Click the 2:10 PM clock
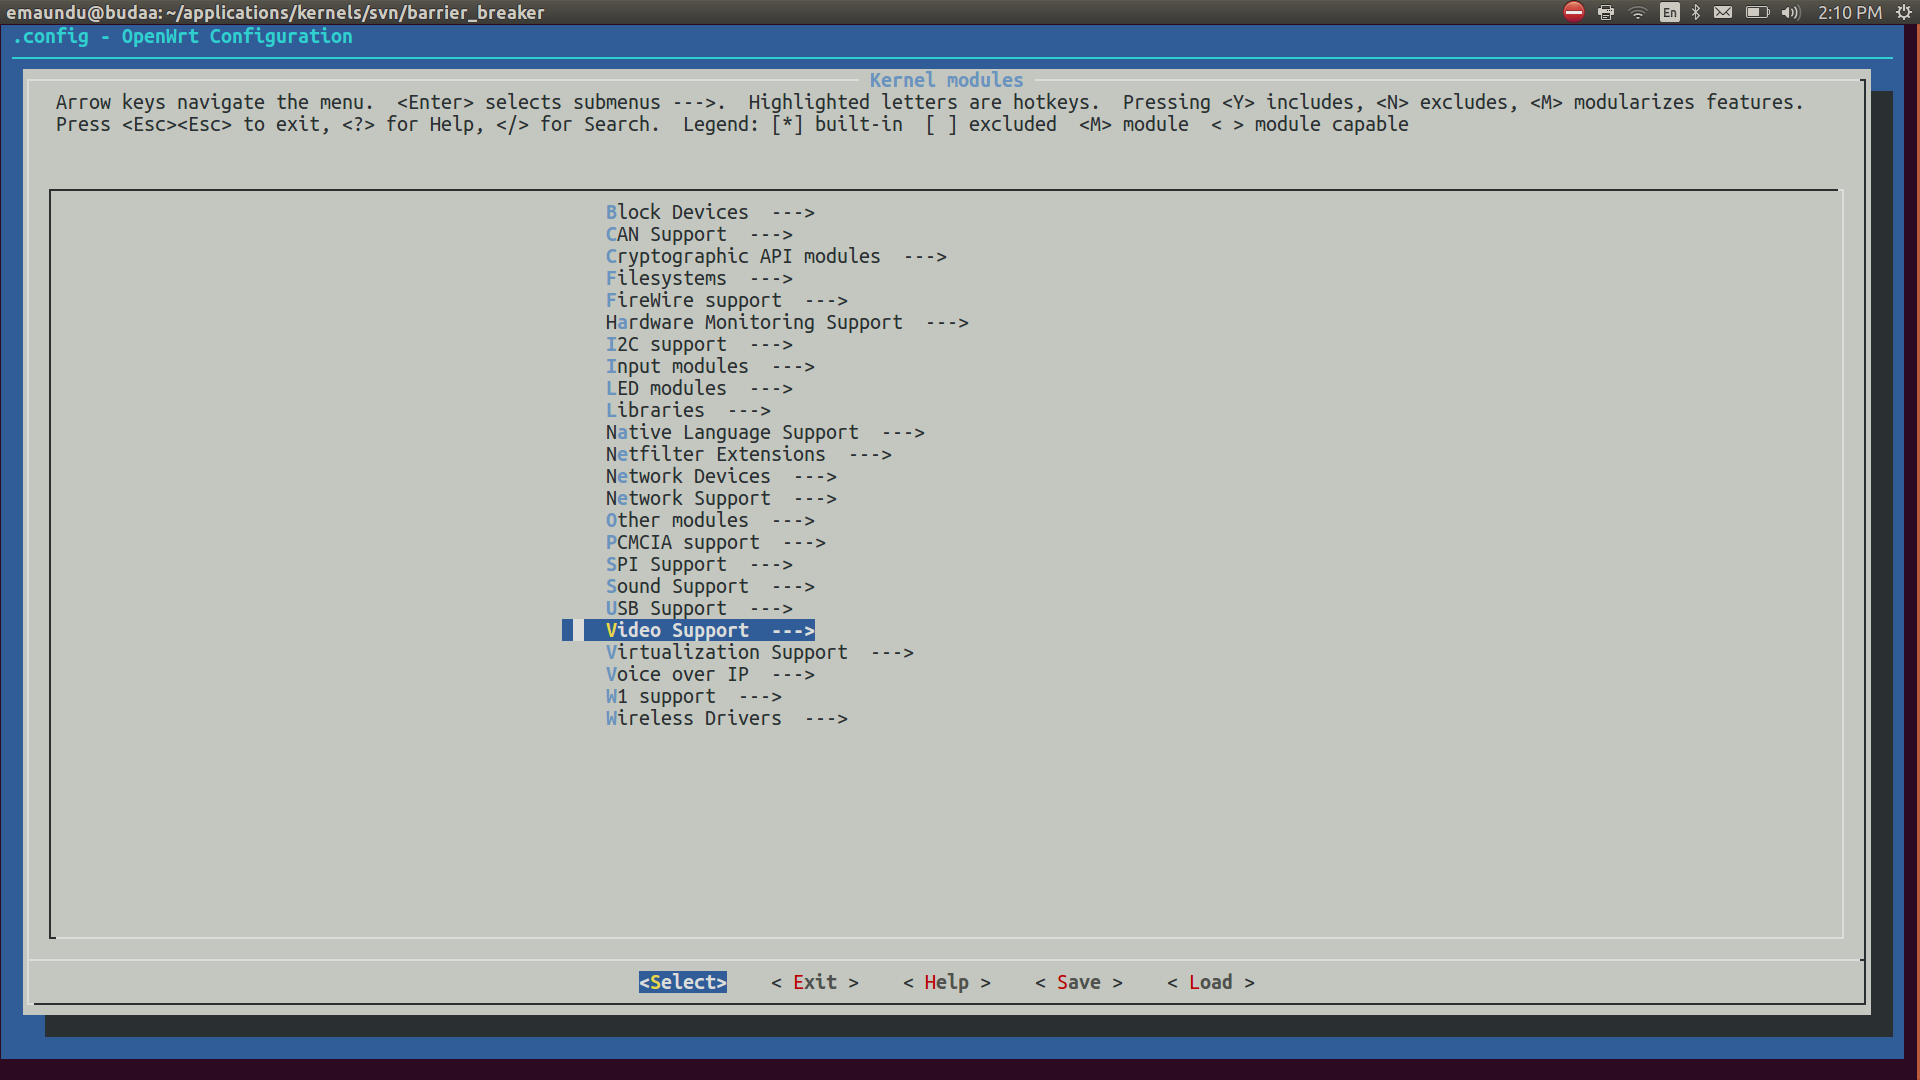This screenshot has height=1080, width=1920. 1849,12
